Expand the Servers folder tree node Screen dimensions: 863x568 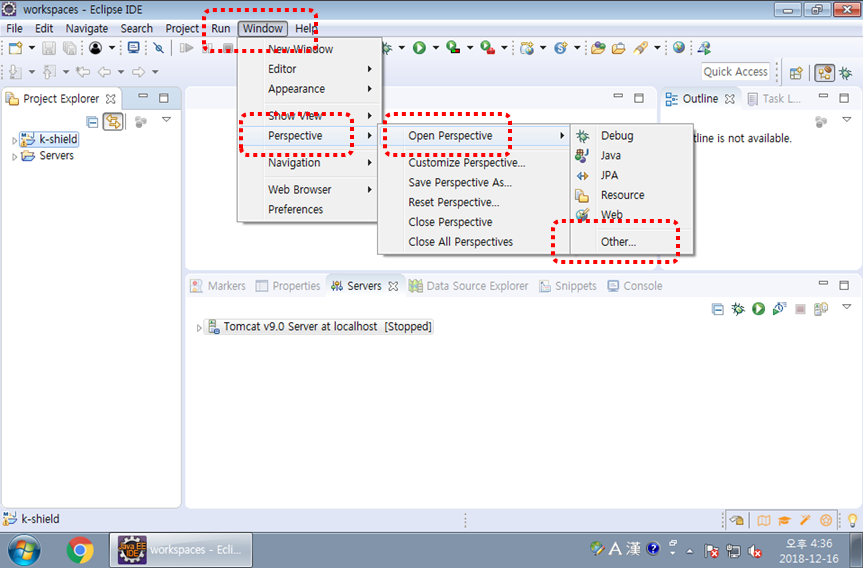(14, 157)
